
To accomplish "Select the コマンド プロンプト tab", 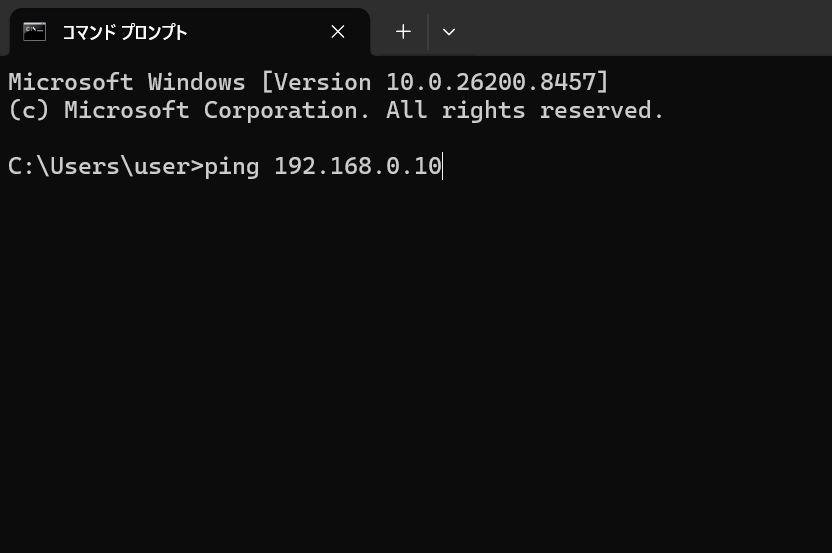I will point(189,32).
